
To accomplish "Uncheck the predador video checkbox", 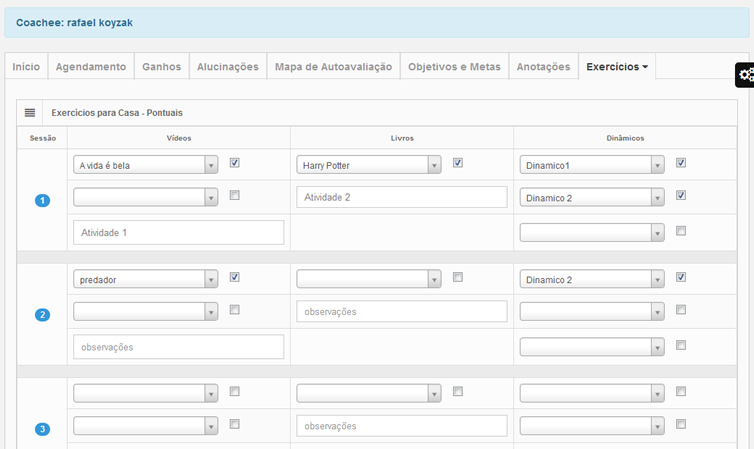I will tap(234, 277).
